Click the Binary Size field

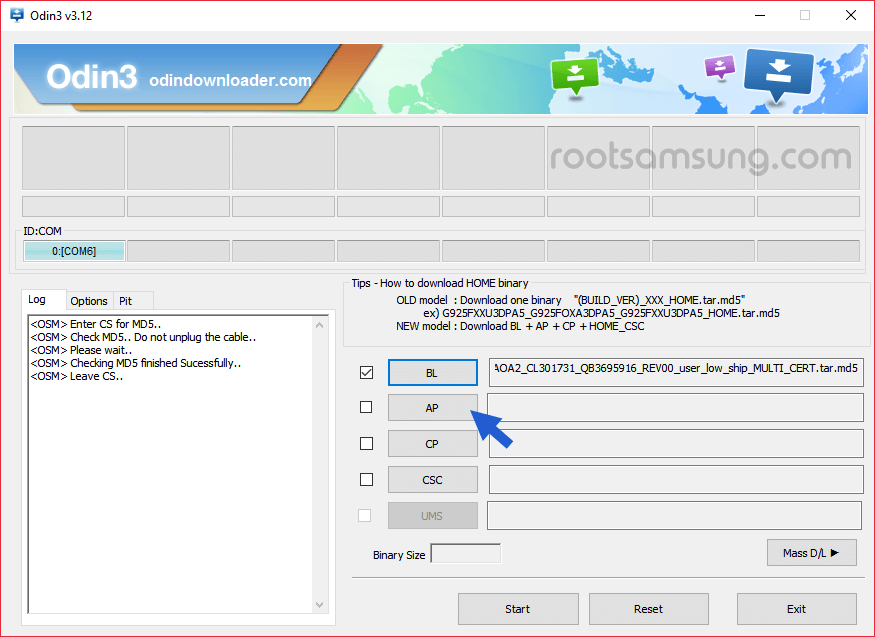click(x=465, y=553)
